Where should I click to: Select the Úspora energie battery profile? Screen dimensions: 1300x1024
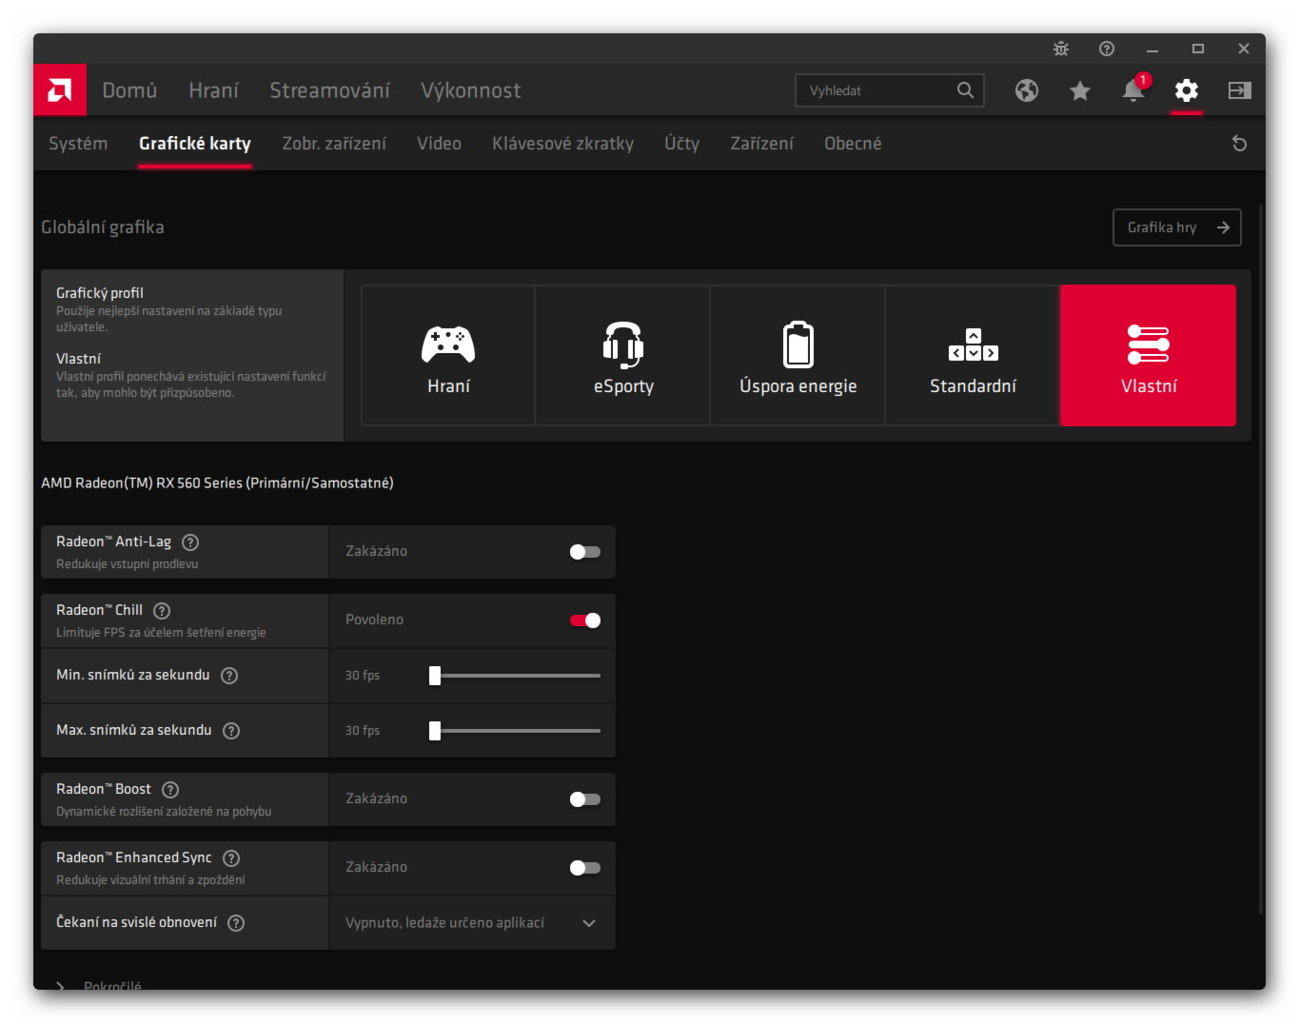click(798, 355)
